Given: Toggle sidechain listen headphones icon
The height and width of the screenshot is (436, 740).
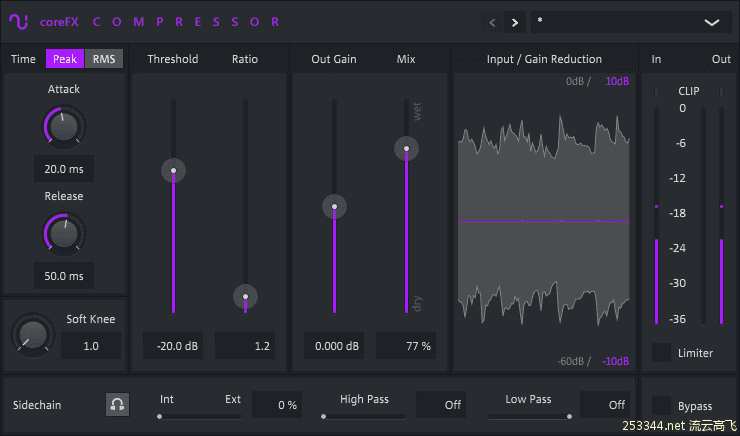Looking at the screenshot, I should pyautogui.click(x=117, y=404).
